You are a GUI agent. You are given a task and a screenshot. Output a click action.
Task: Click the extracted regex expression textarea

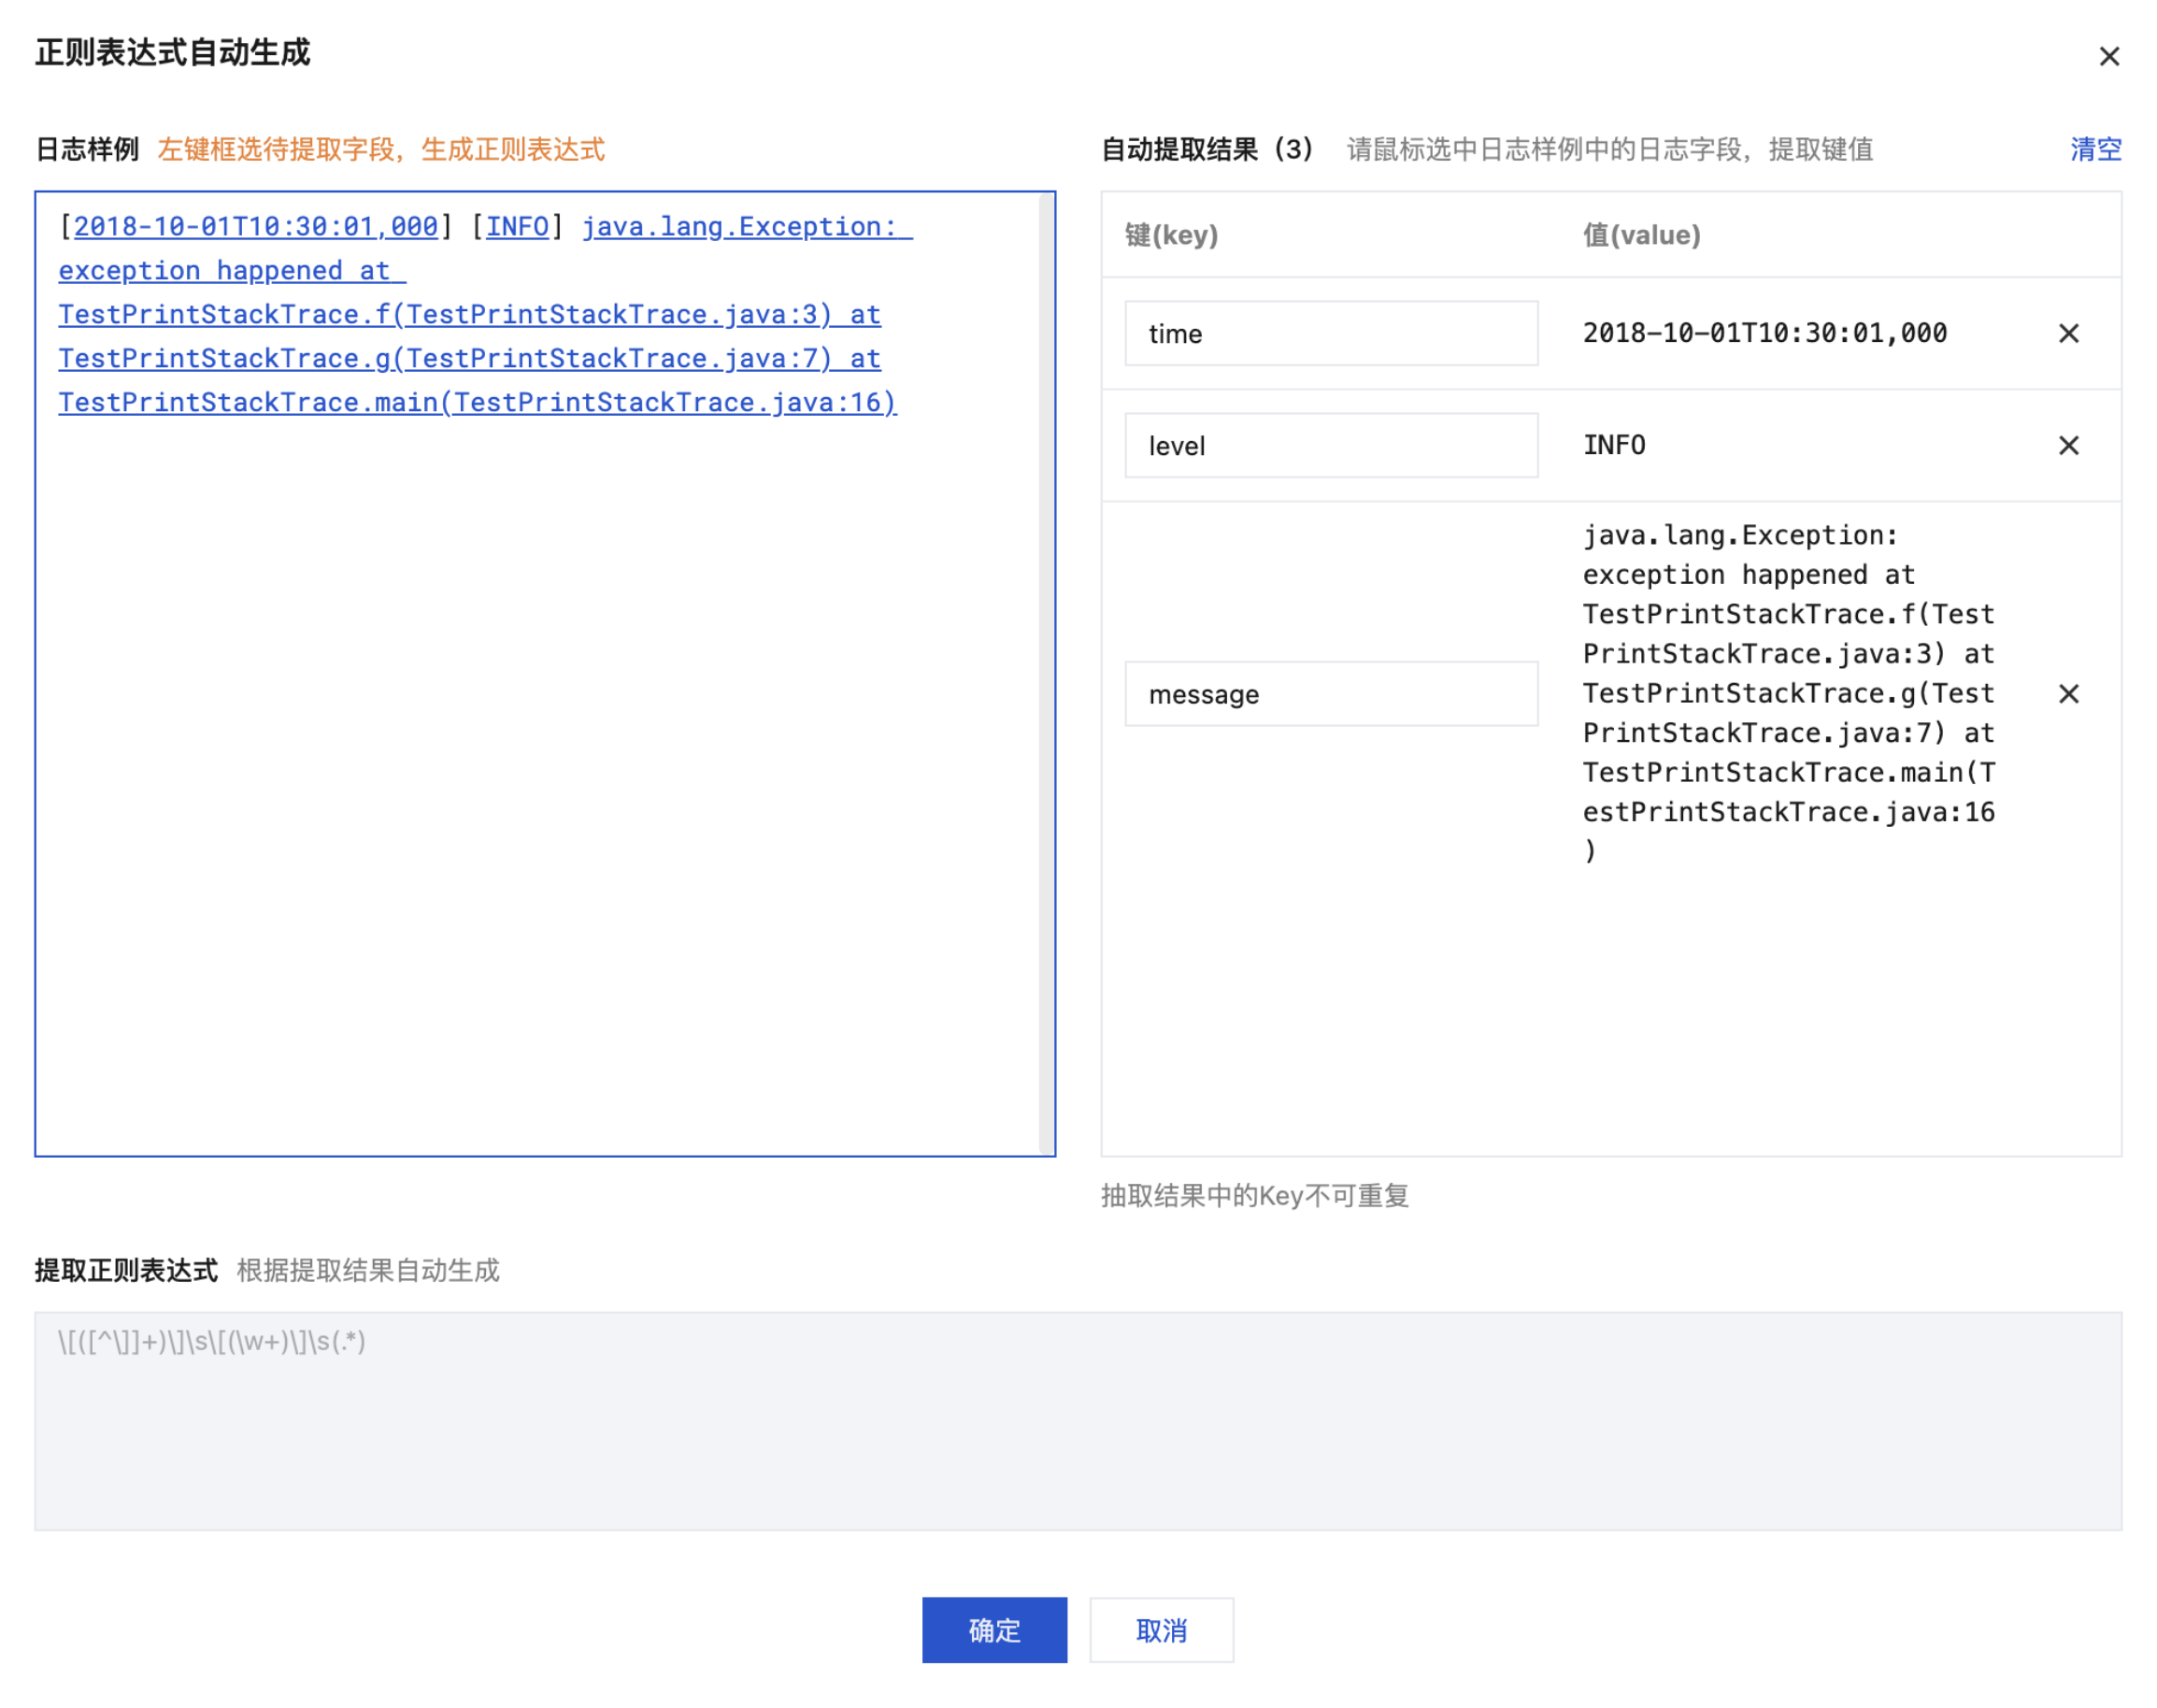tap(1077, 1420)
